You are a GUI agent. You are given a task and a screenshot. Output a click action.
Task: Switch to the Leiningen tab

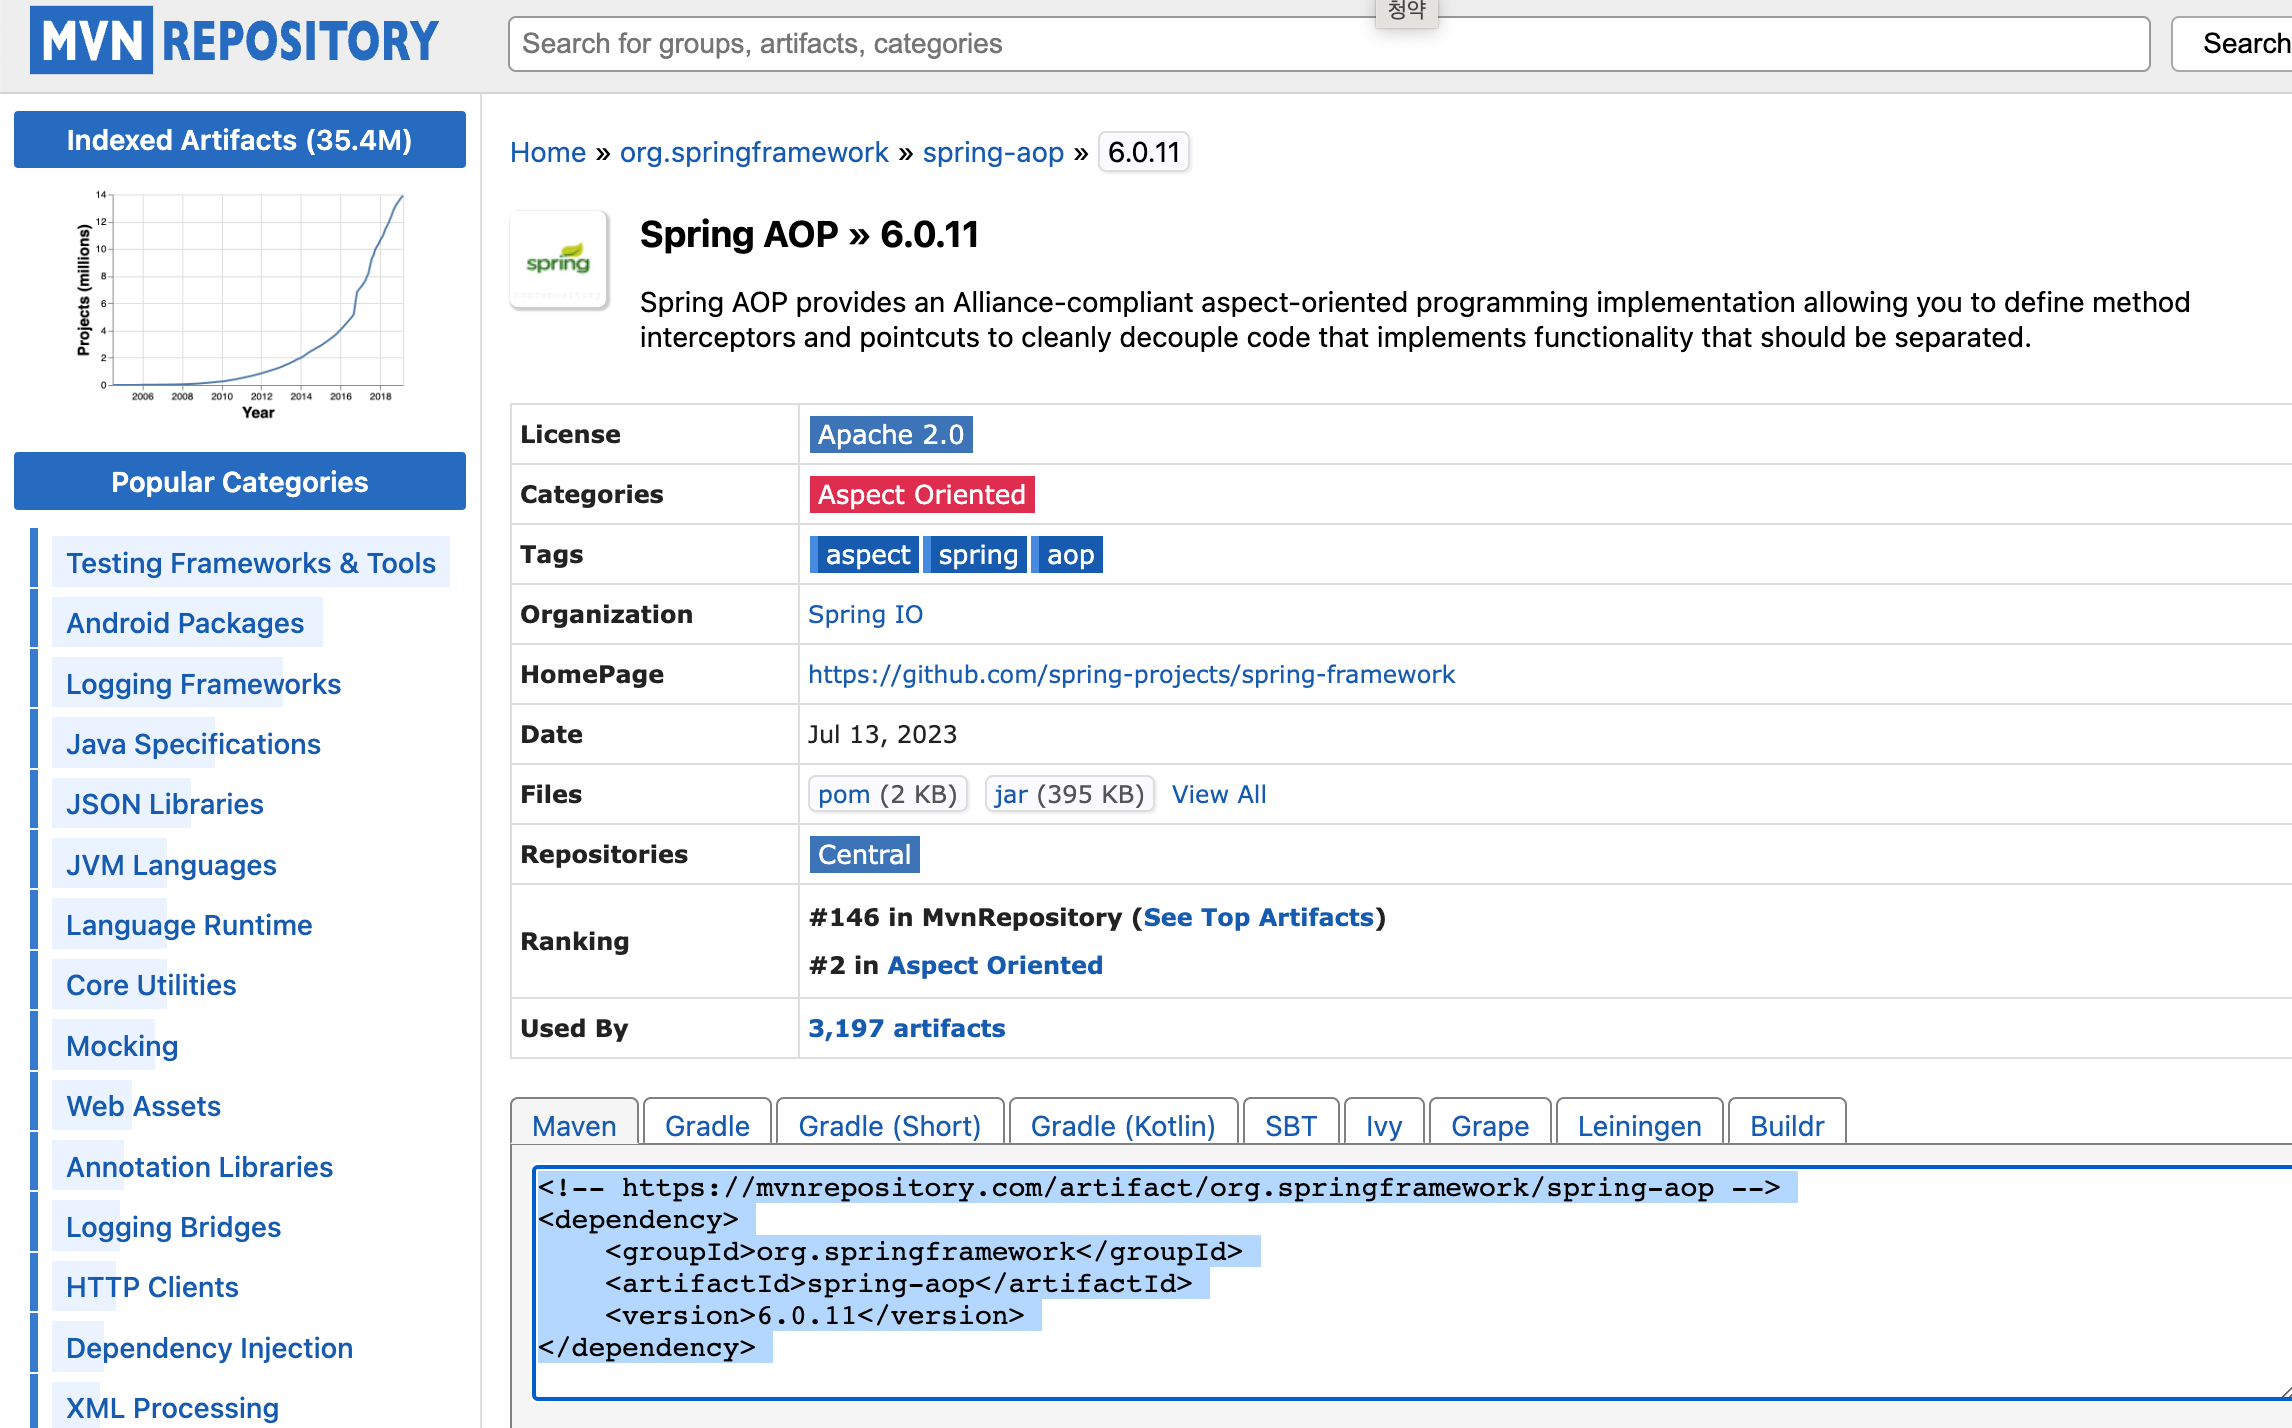point(1638,1126)
